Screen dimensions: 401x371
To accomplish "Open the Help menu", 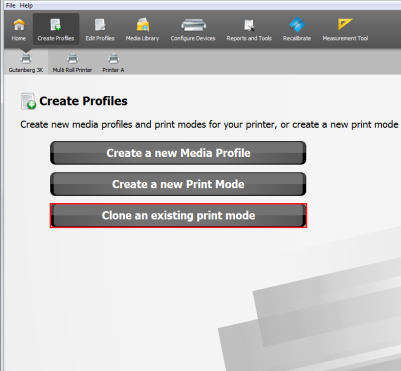I will [x=26, y=5].
